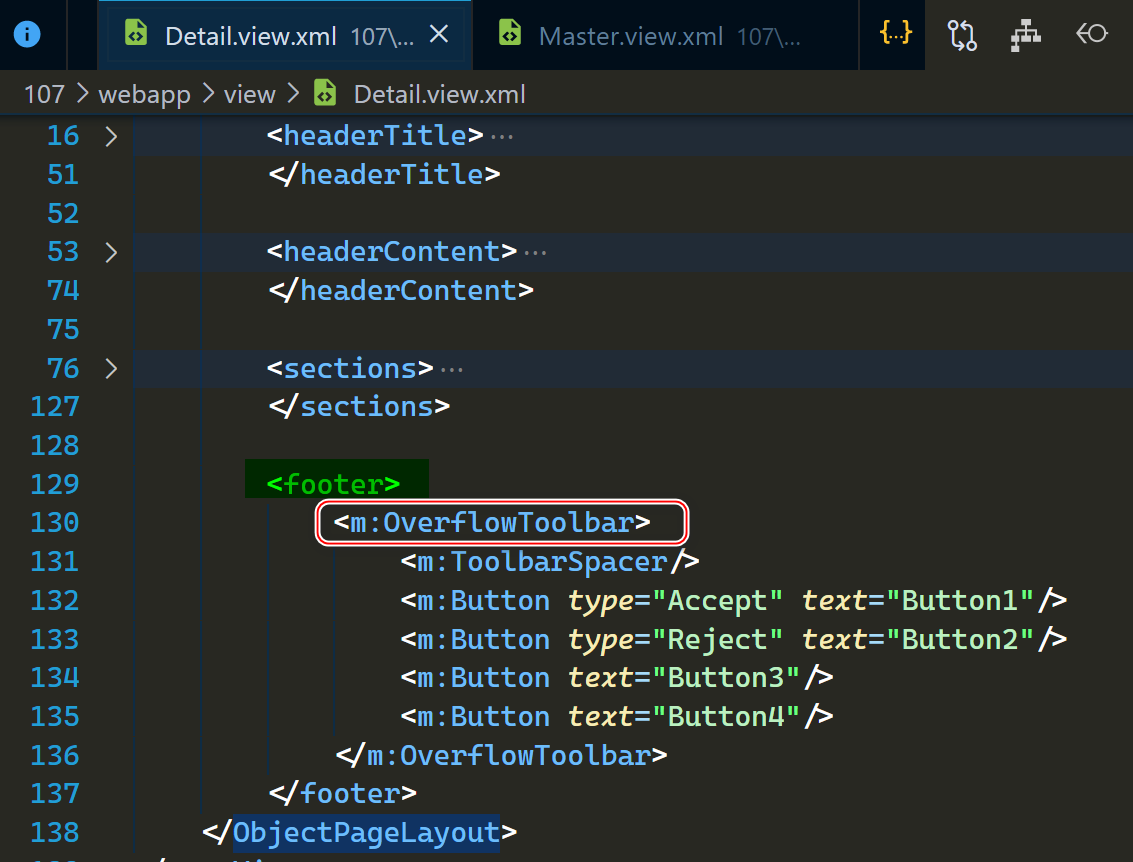Screen dimensions: 1133x862
Task: Expand the folded headerTitle block
Action: pos(111,136)
